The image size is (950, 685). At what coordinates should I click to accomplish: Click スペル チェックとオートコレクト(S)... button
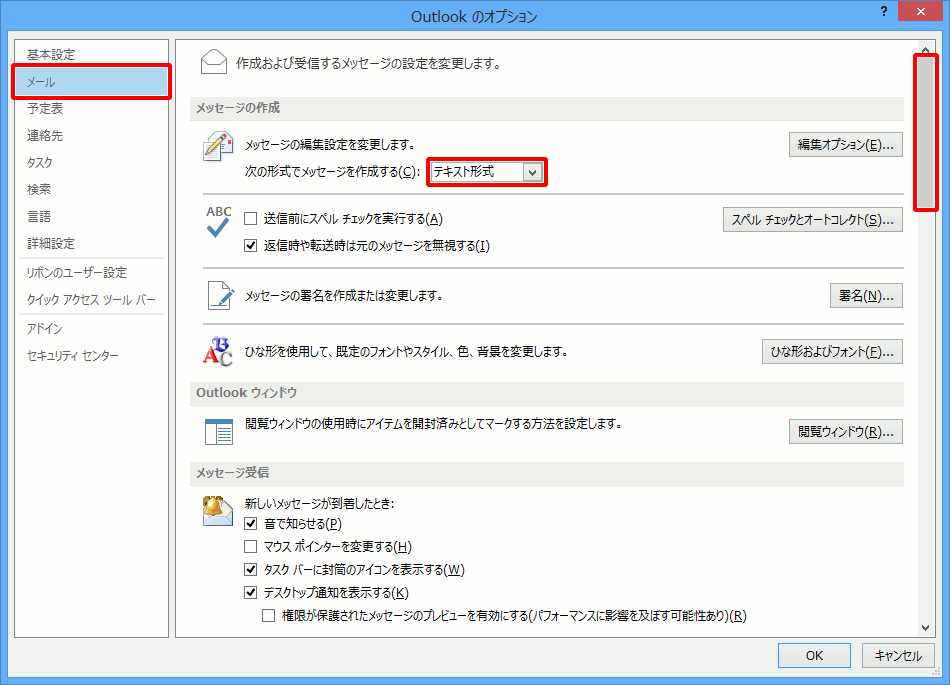point(812,219)
